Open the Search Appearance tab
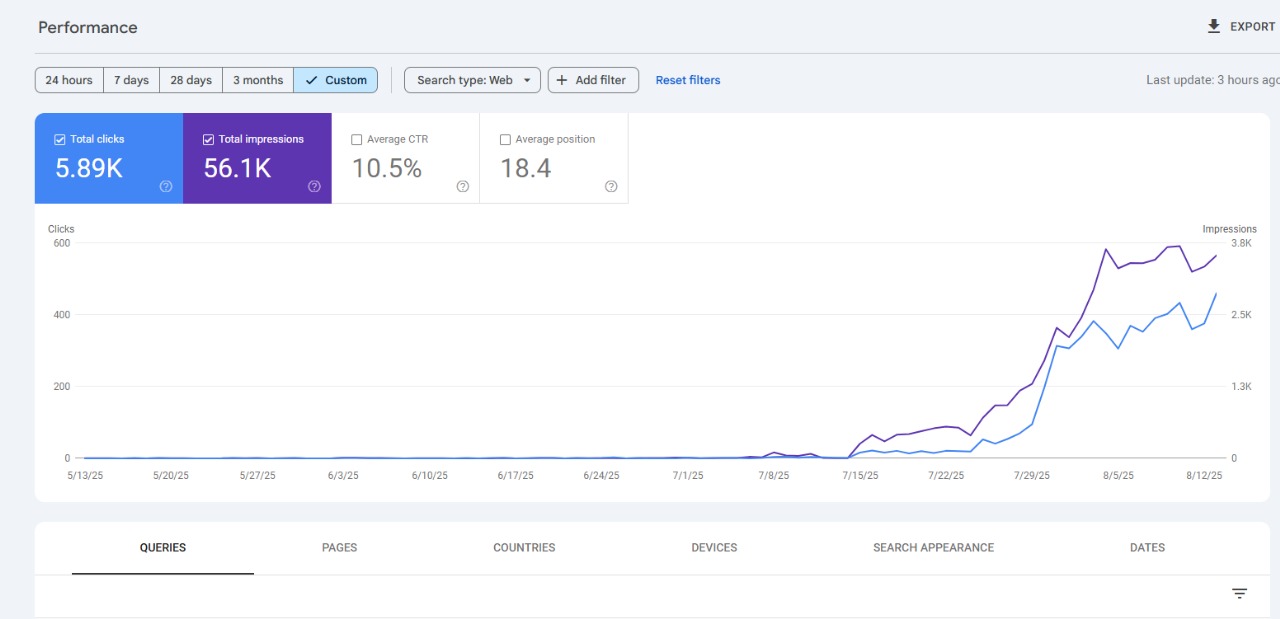The image size is (1280, 619). 933,548
